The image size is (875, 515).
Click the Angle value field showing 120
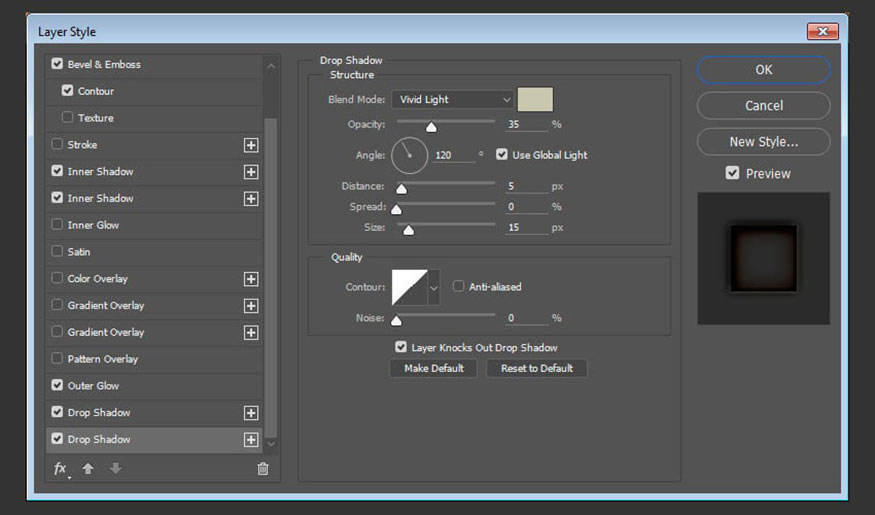(x=453, y=155)
